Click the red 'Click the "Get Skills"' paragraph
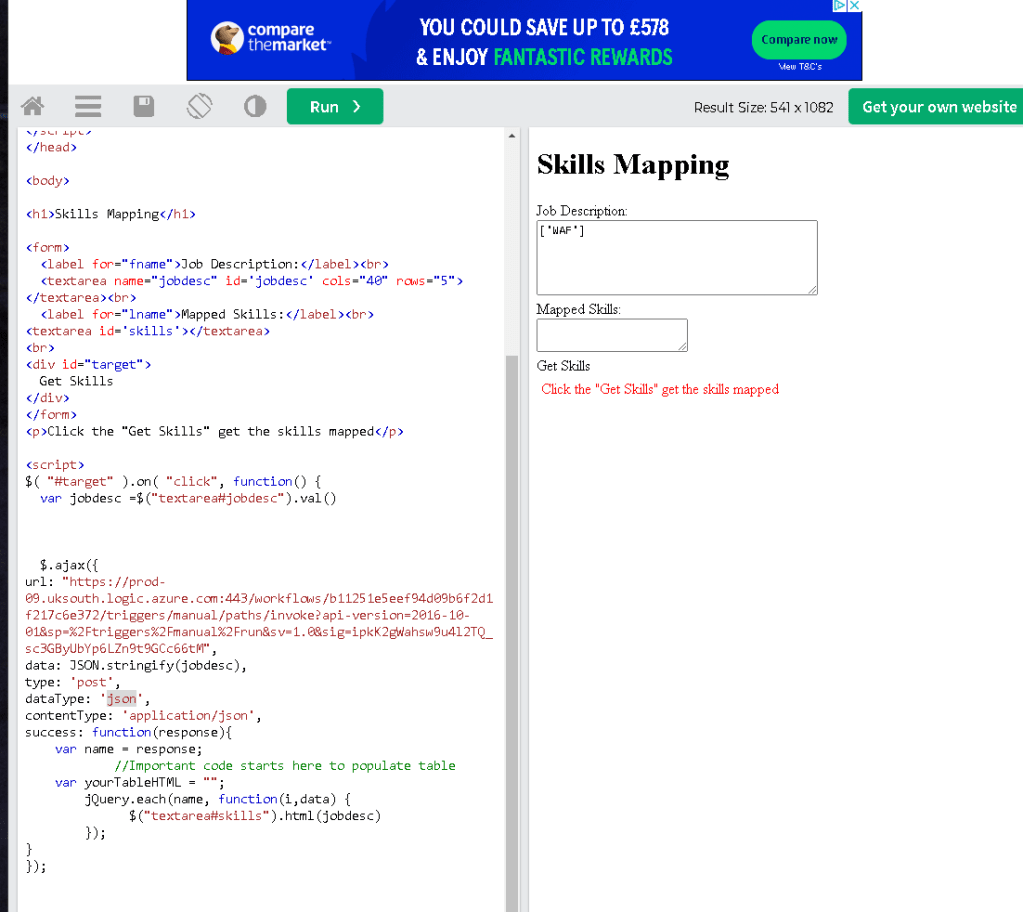Viewport: 1023px width, 912px height. point(660,389)
